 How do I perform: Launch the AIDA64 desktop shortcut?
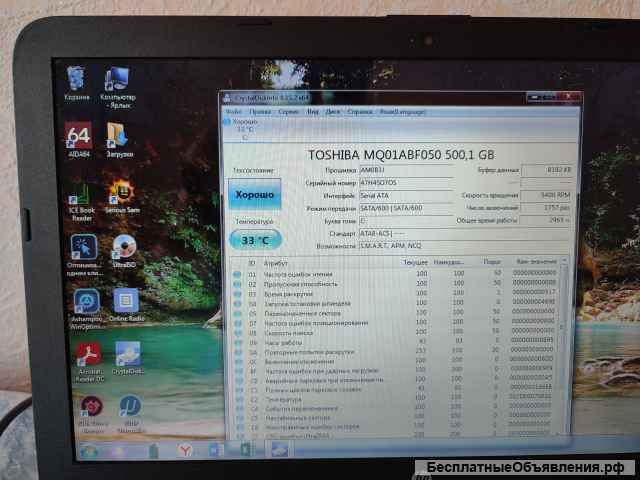tap(79, 139)
